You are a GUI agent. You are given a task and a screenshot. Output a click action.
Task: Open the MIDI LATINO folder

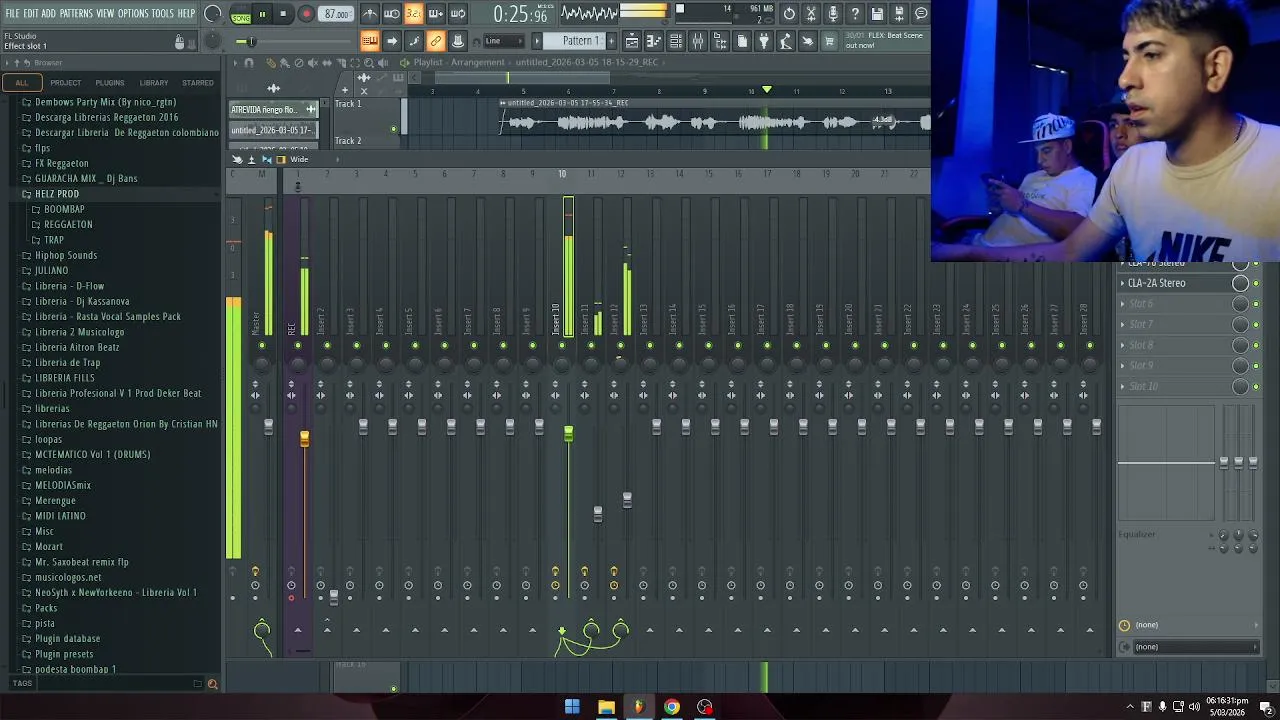60,516
